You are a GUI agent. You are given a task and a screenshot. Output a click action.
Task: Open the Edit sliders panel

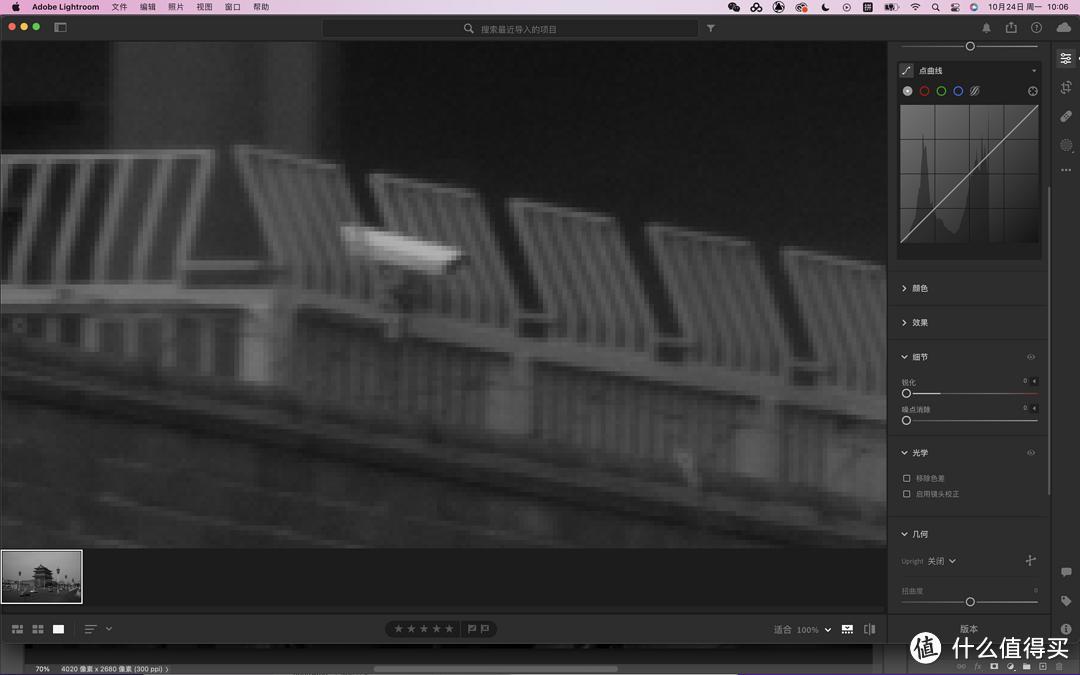1065,58
